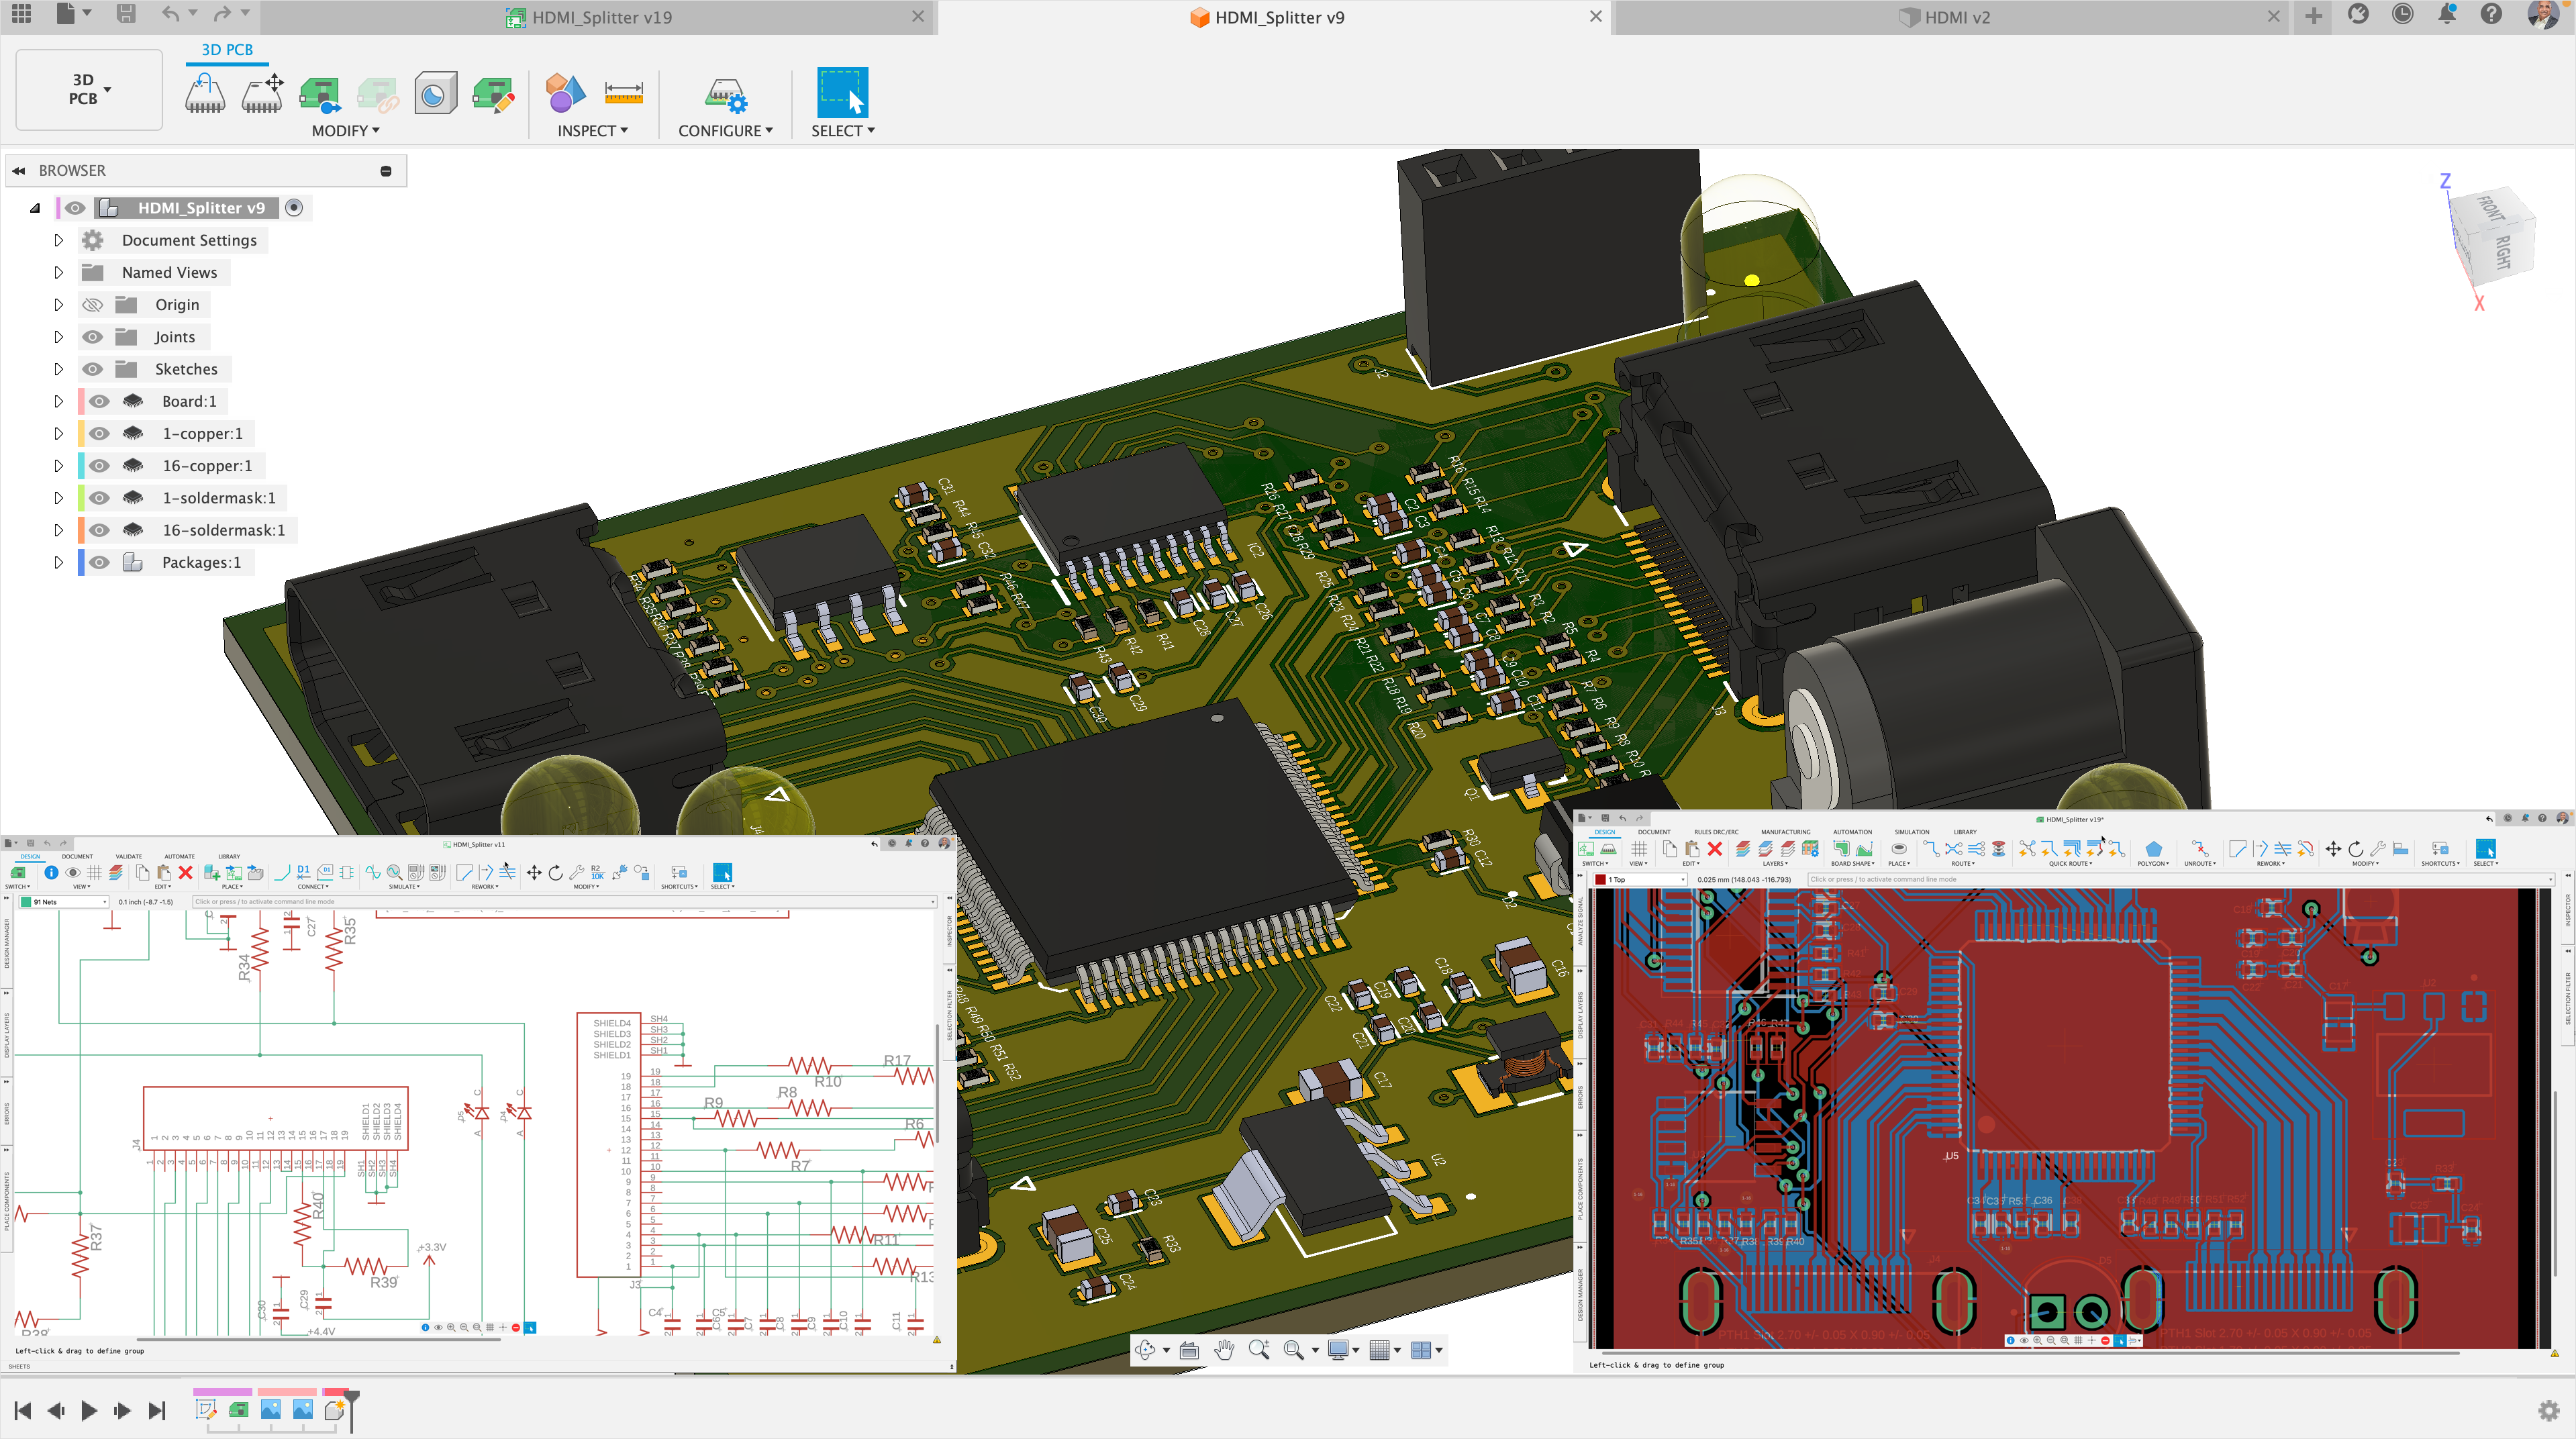The width and height of the screenshot is (2576, 1439).
Task: Click the Measure ruler icon in Inspect
Action: point(623,93)
